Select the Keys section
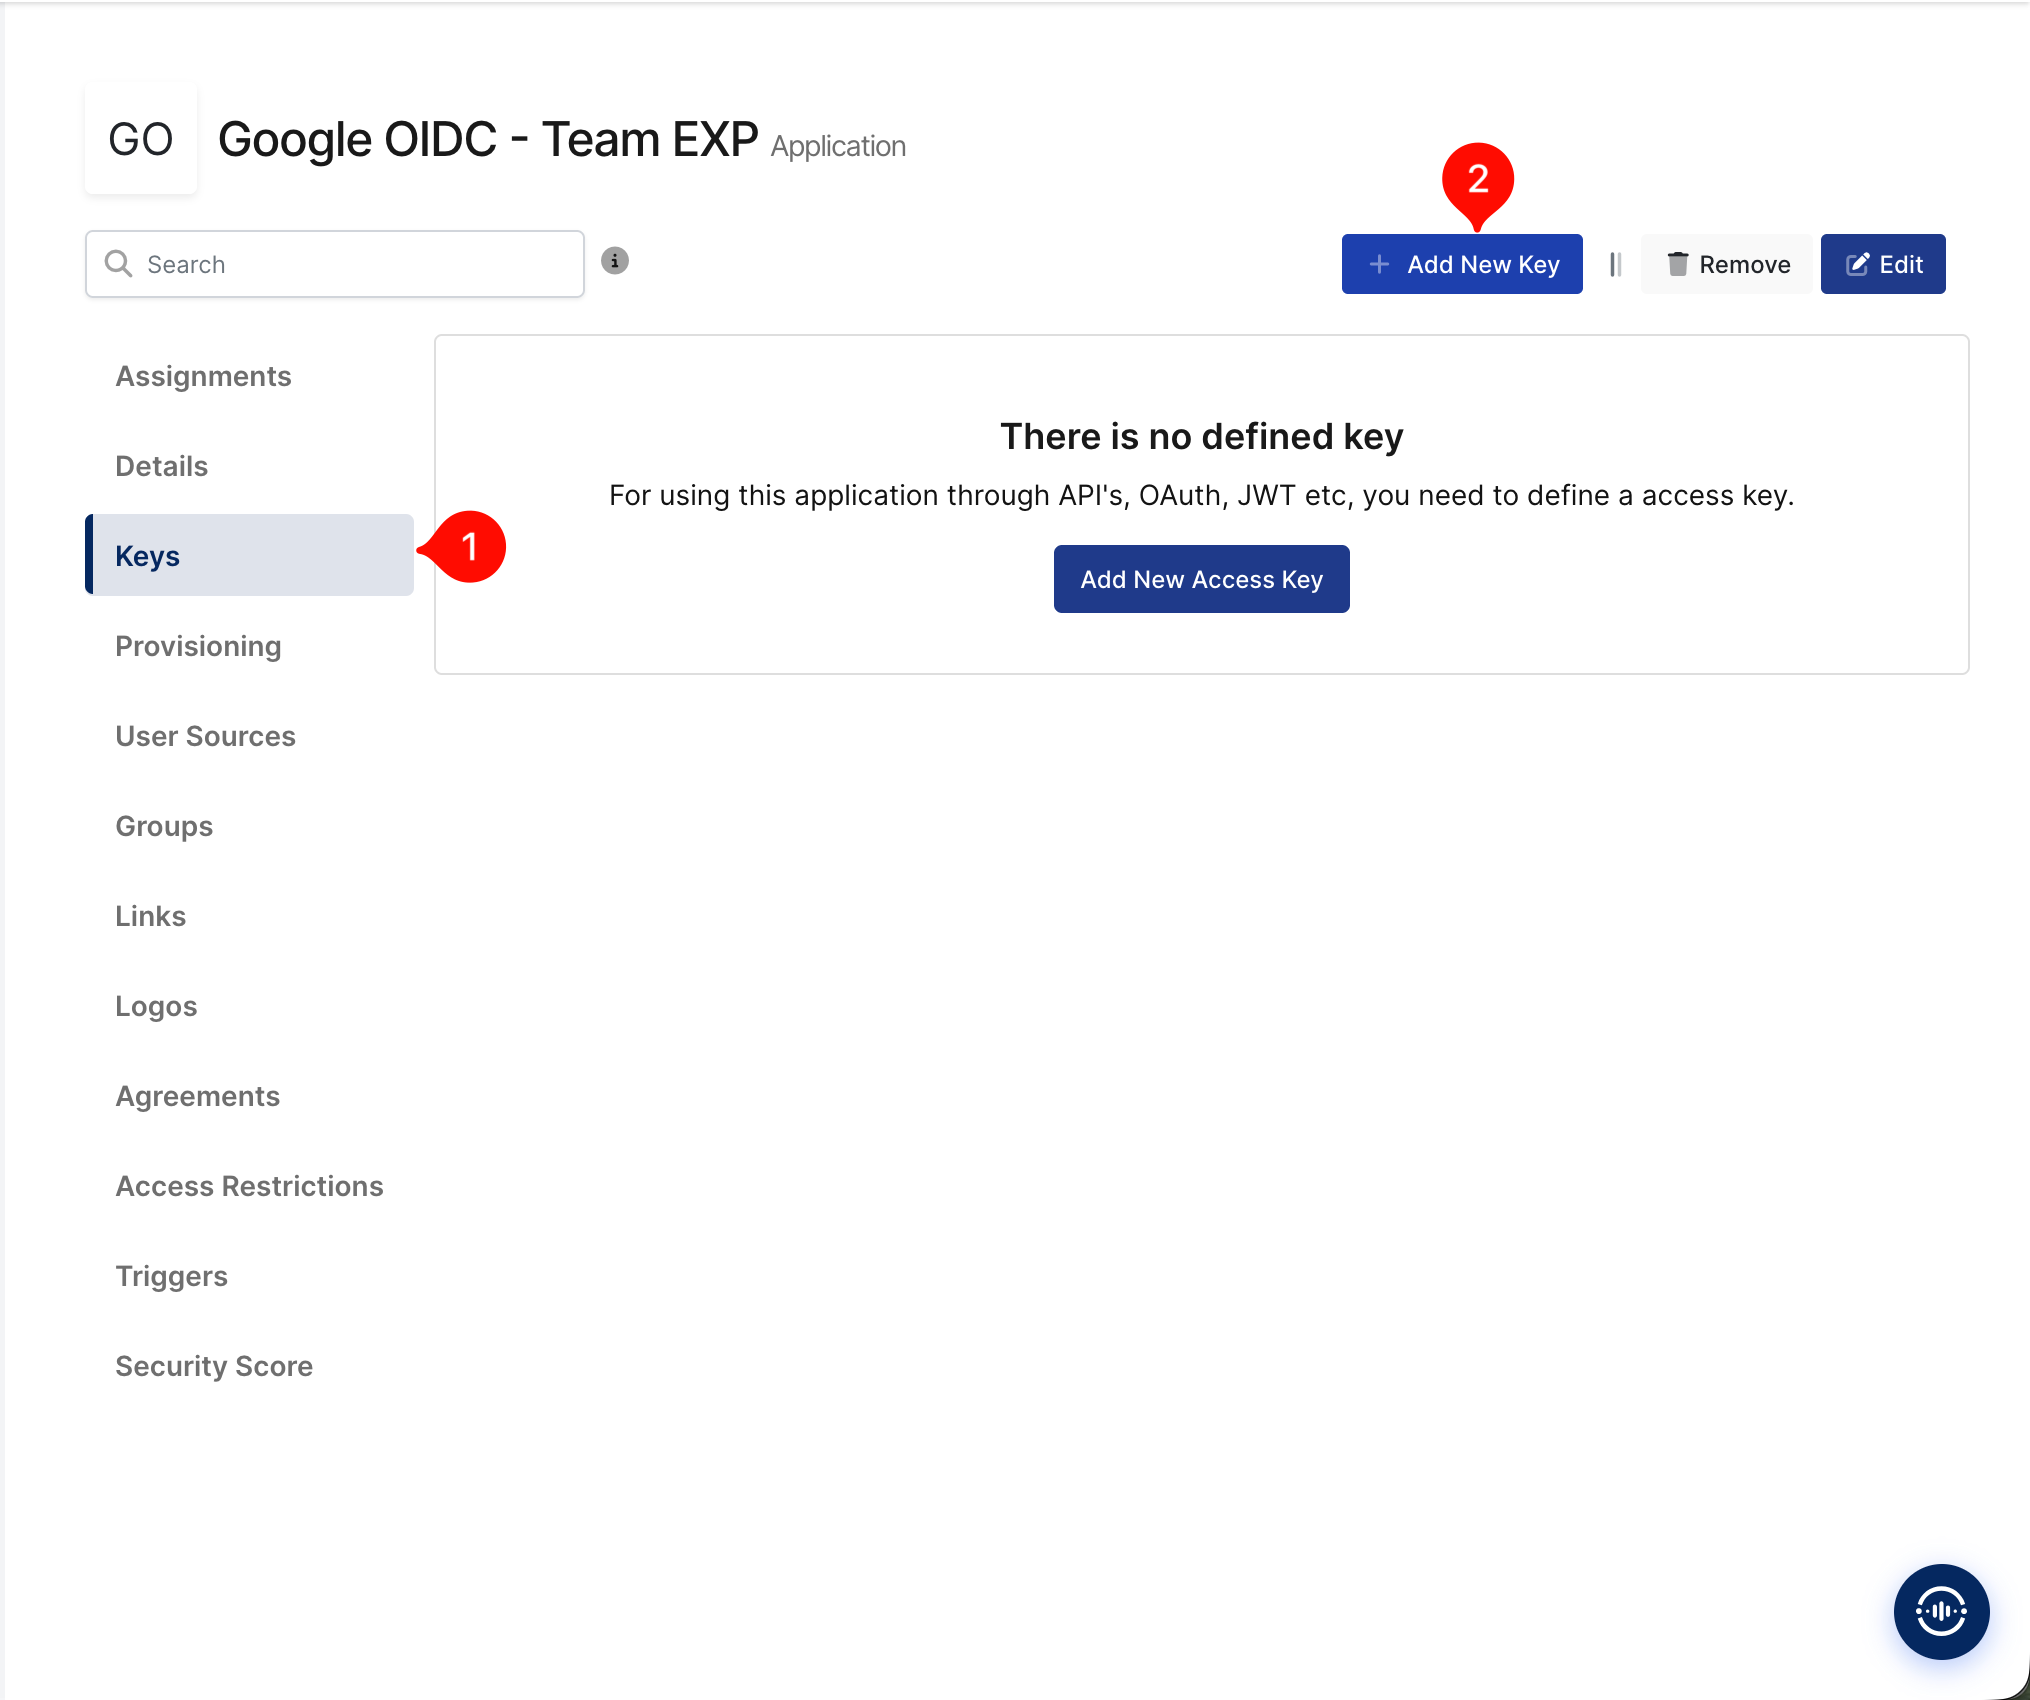Viewport: 2030px width, 1700px height. (x=250, y=555)
